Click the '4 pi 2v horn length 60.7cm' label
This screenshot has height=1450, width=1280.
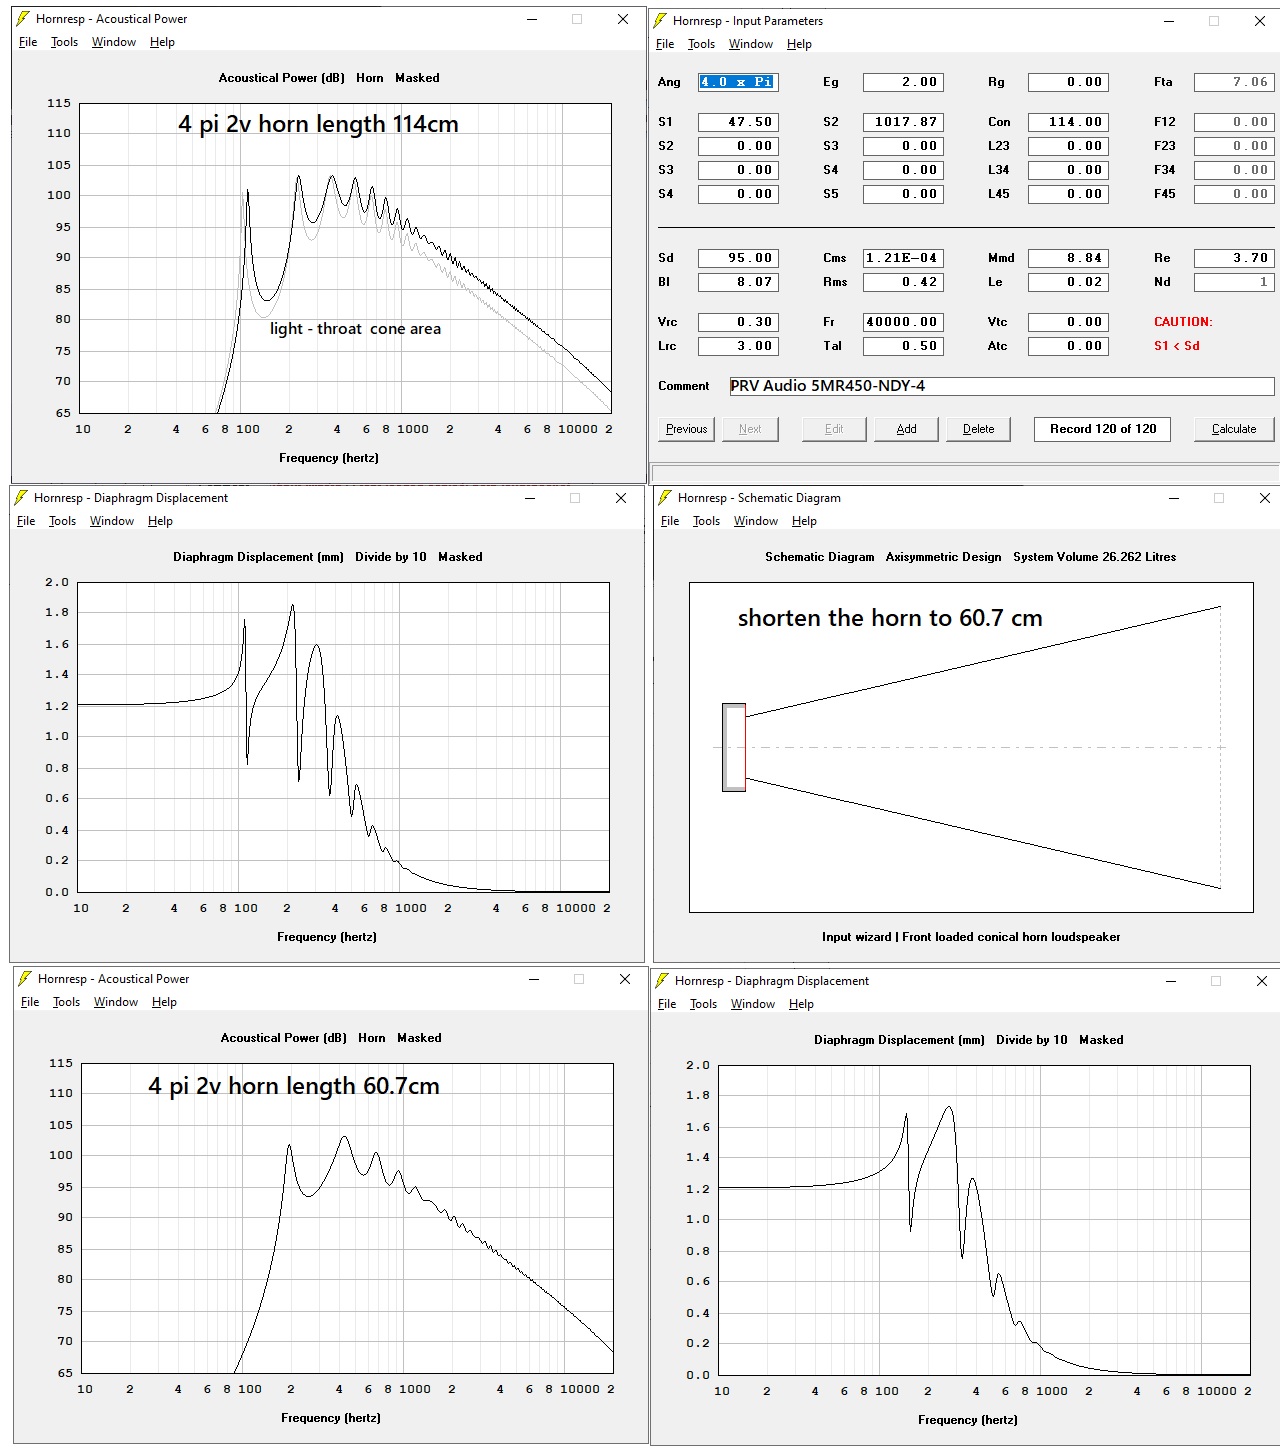294,1086
